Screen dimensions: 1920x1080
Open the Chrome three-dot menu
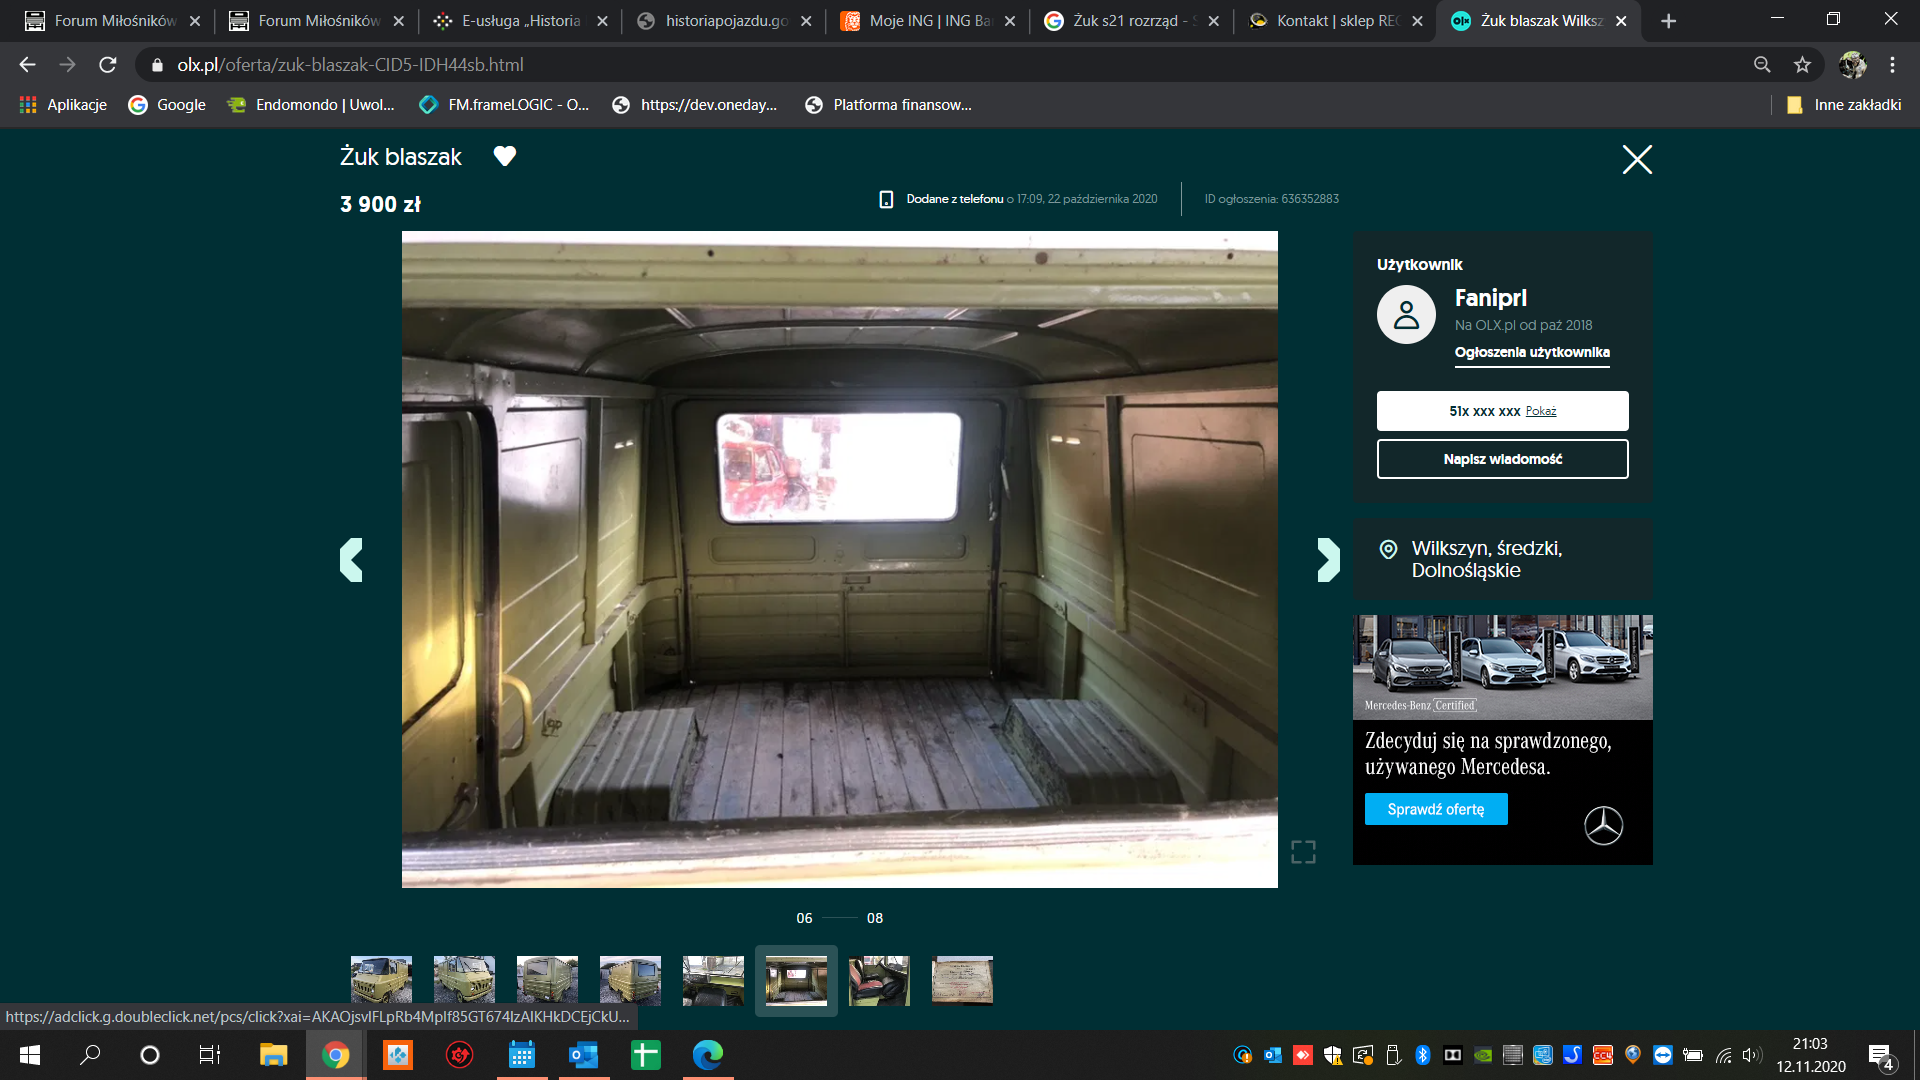click(1892, 65)
